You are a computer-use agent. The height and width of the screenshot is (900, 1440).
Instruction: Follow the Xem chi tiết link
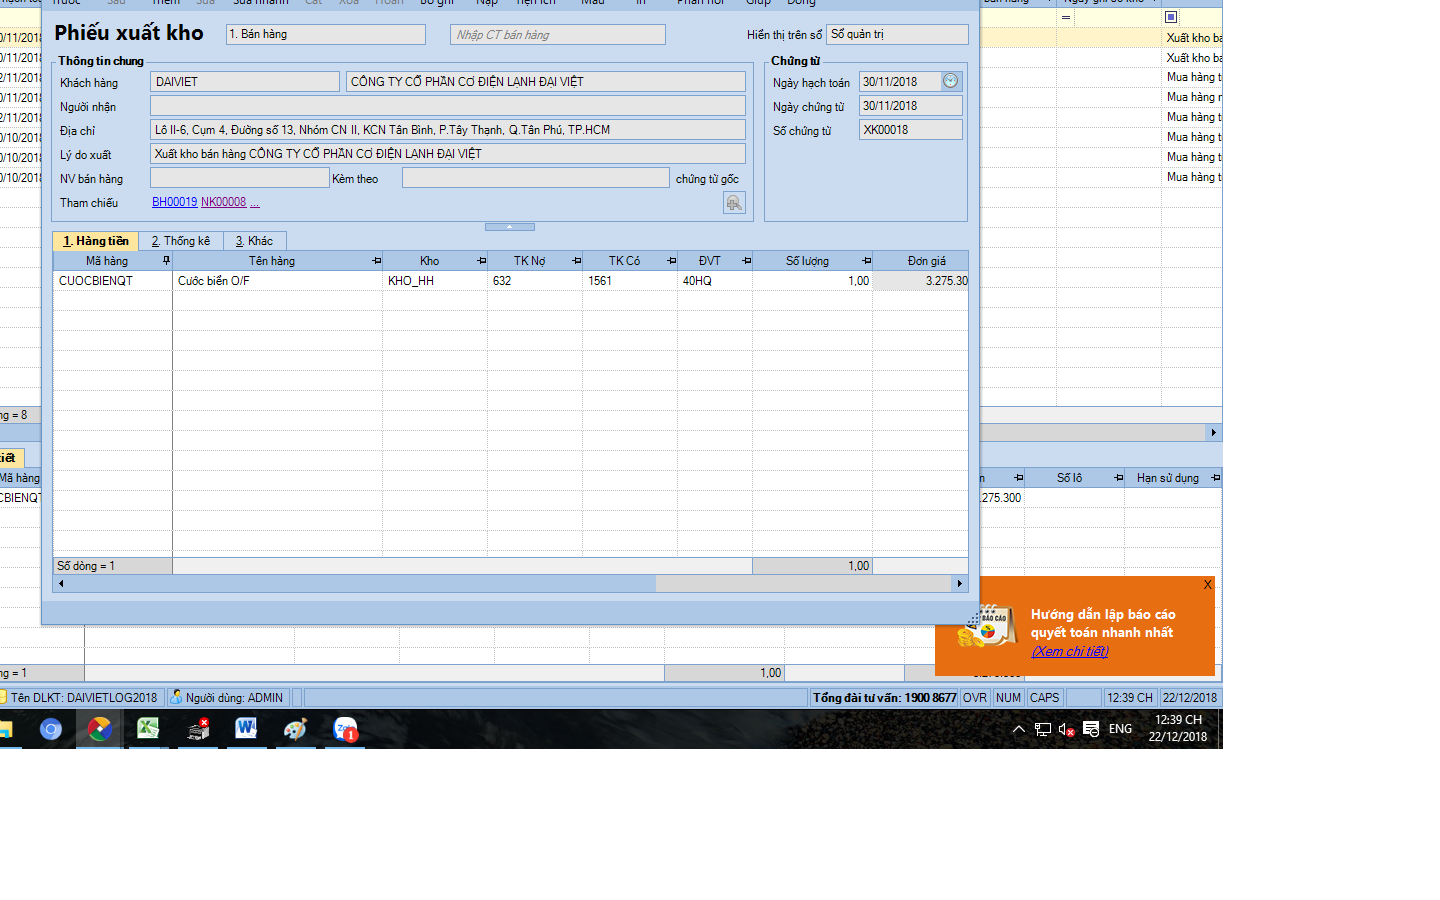point(1070,651)
